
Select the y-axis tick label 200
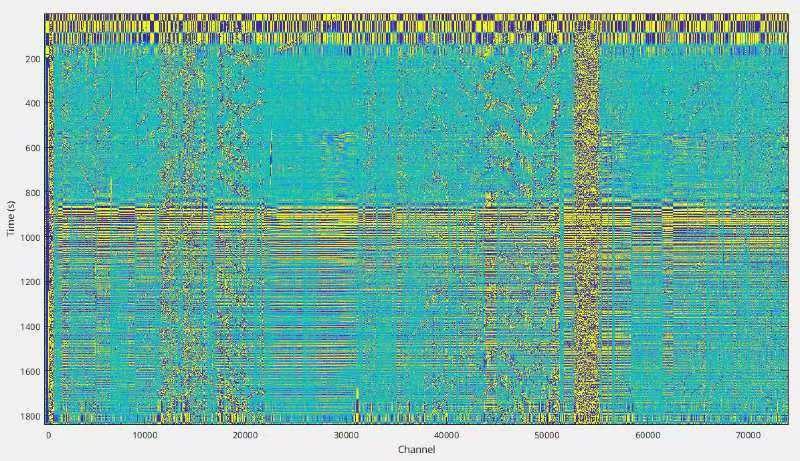point(32,59)
